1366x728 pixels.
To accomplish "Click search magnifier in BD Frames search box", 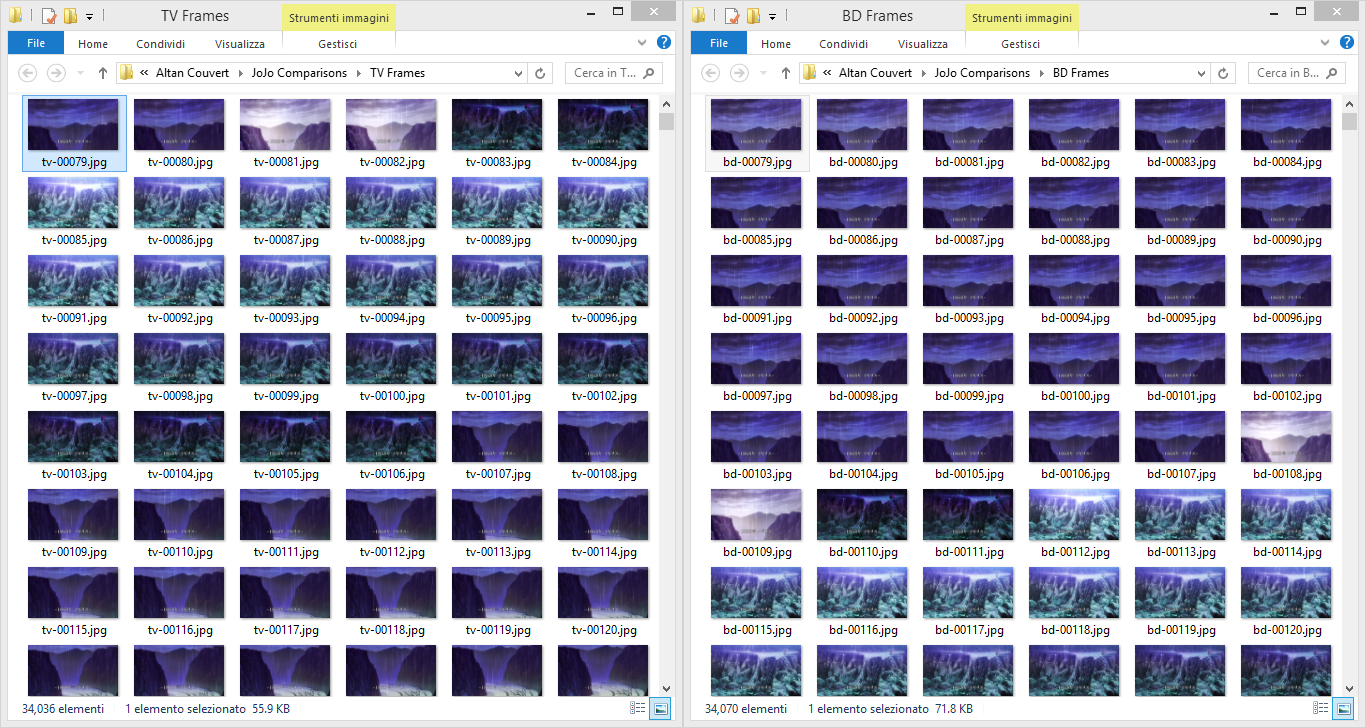I will coord(1331,73).
